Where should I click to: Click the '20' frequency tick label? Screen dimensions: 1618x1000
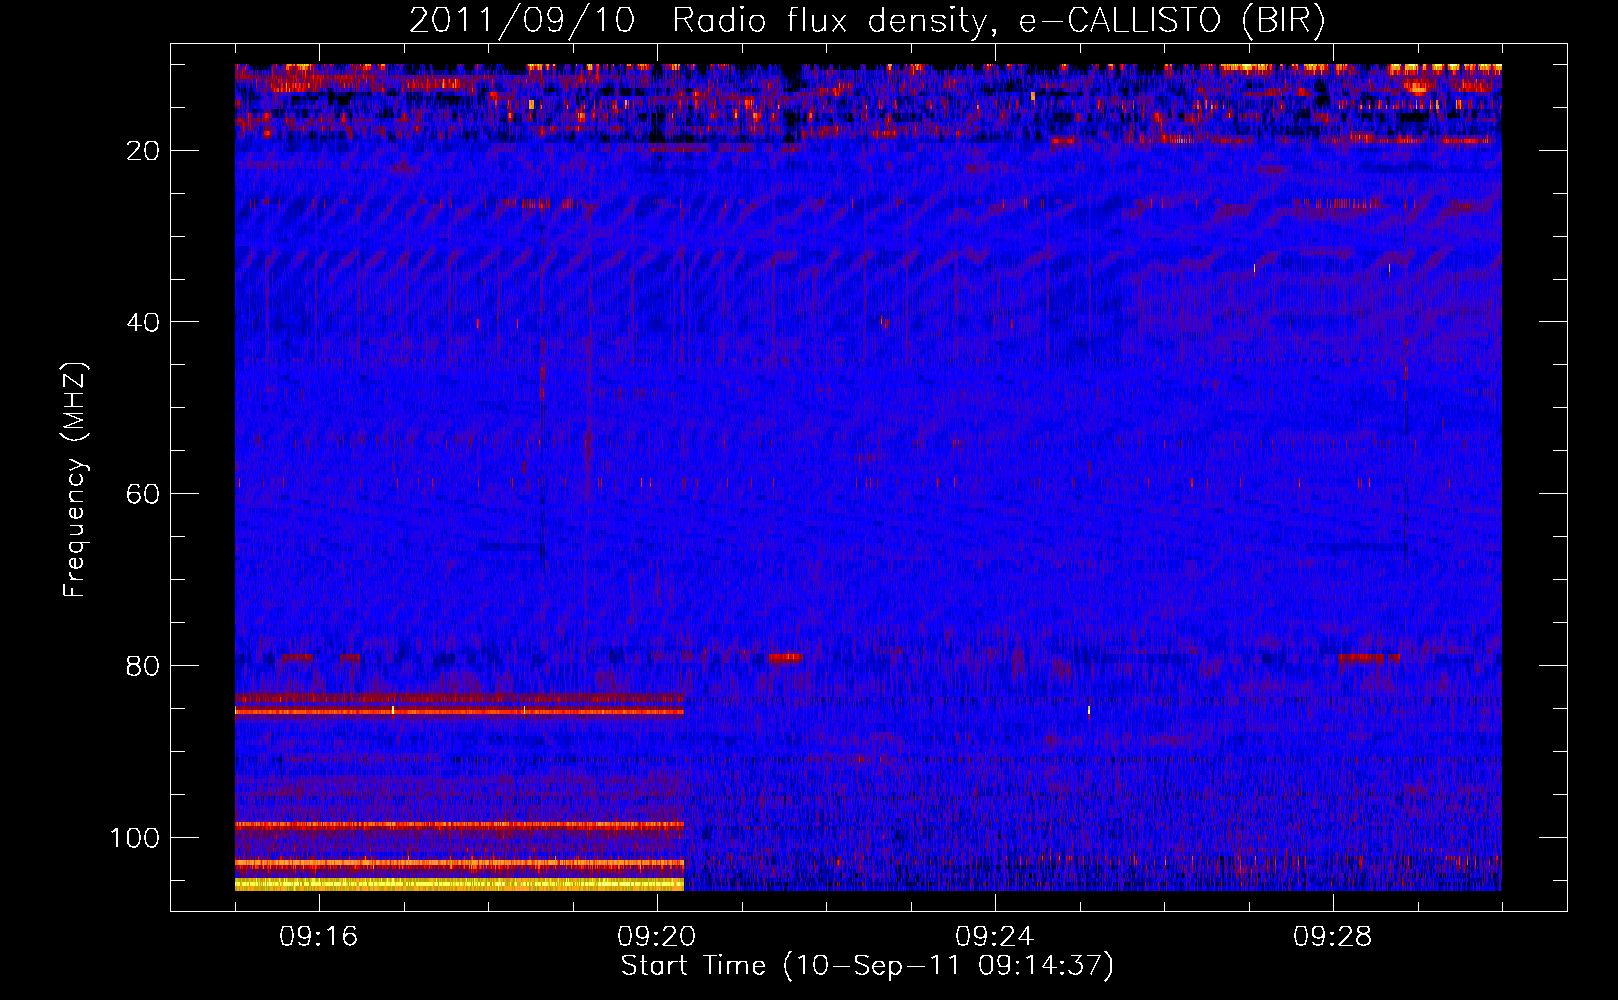coord(144,151)
